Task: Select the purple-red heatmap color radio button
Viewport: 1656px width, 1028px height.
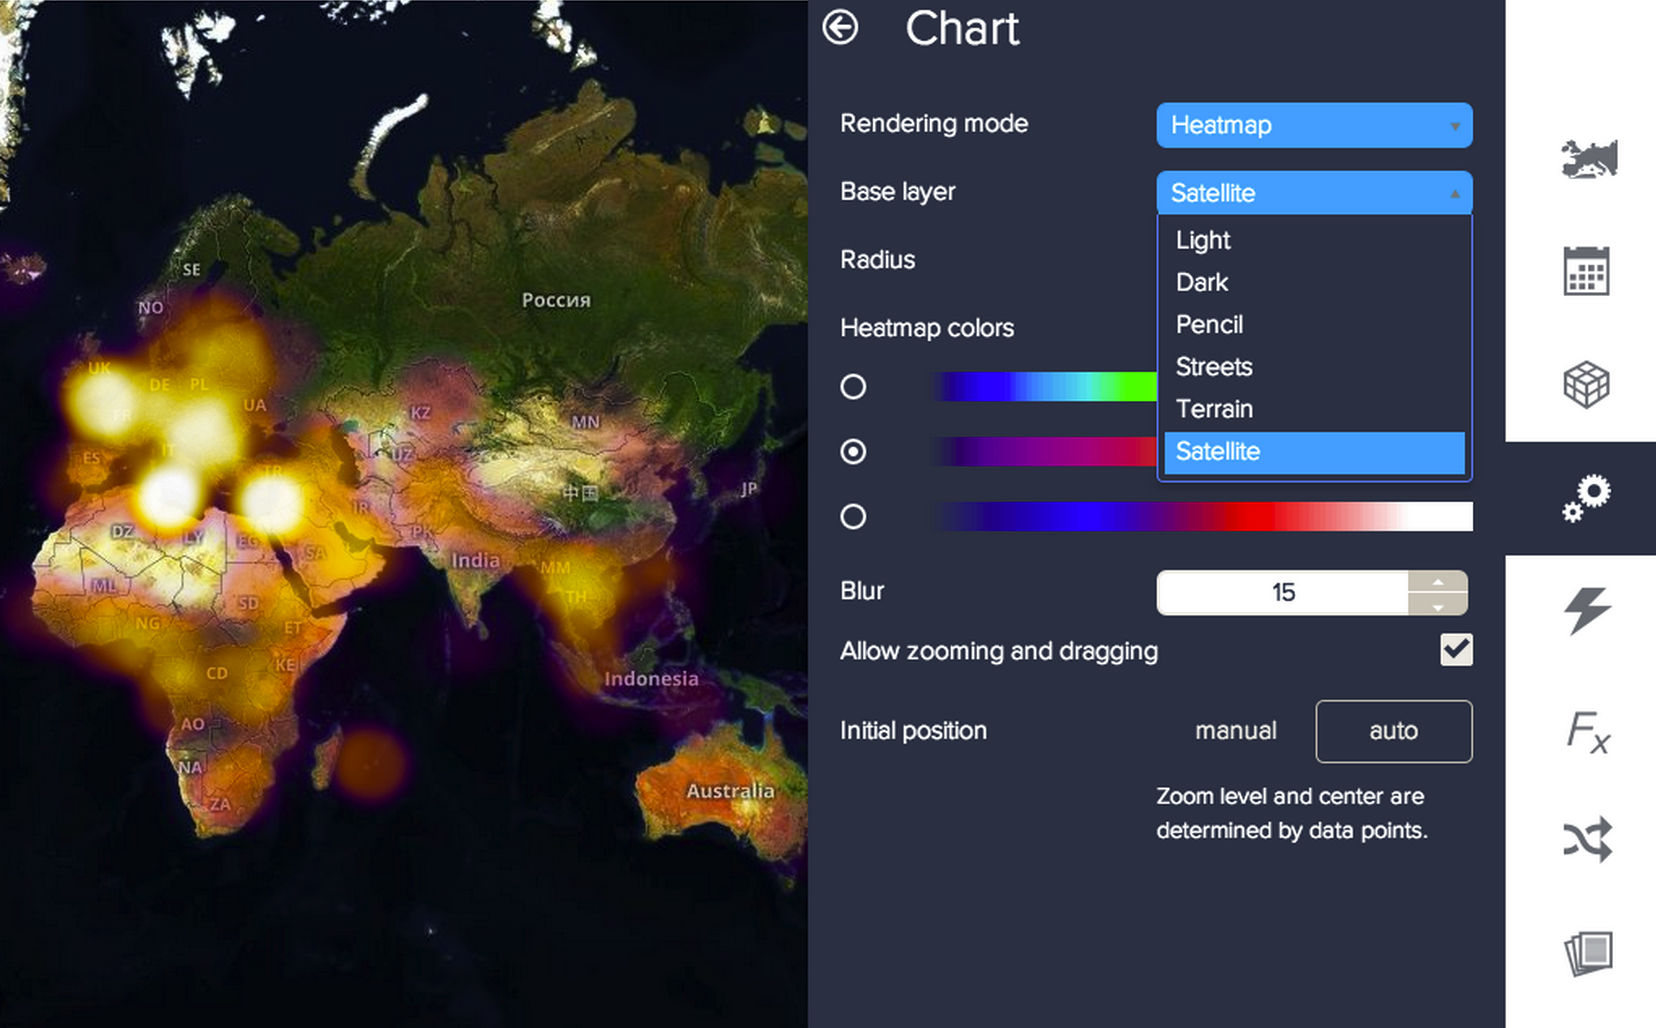Action: (853, 452)
